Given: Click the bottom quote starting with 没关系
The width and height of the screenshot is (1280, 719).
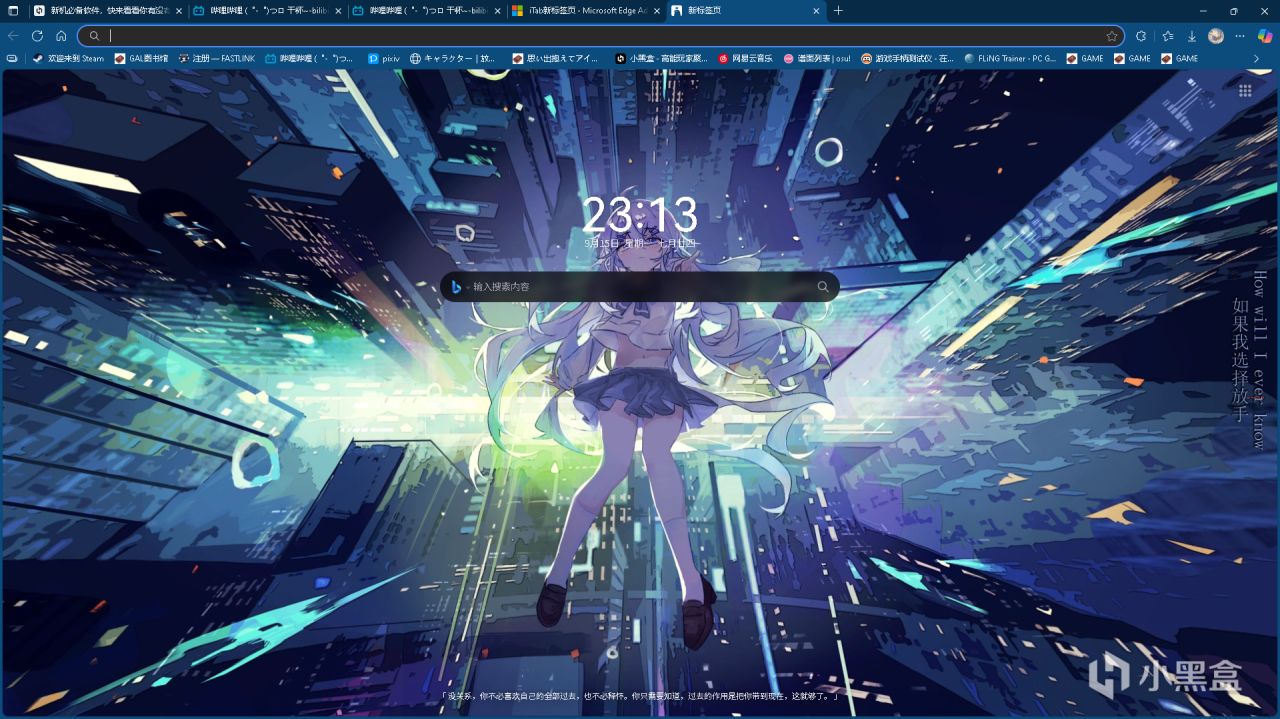Looking at the screenshot, I should click(x=640, y=696).
